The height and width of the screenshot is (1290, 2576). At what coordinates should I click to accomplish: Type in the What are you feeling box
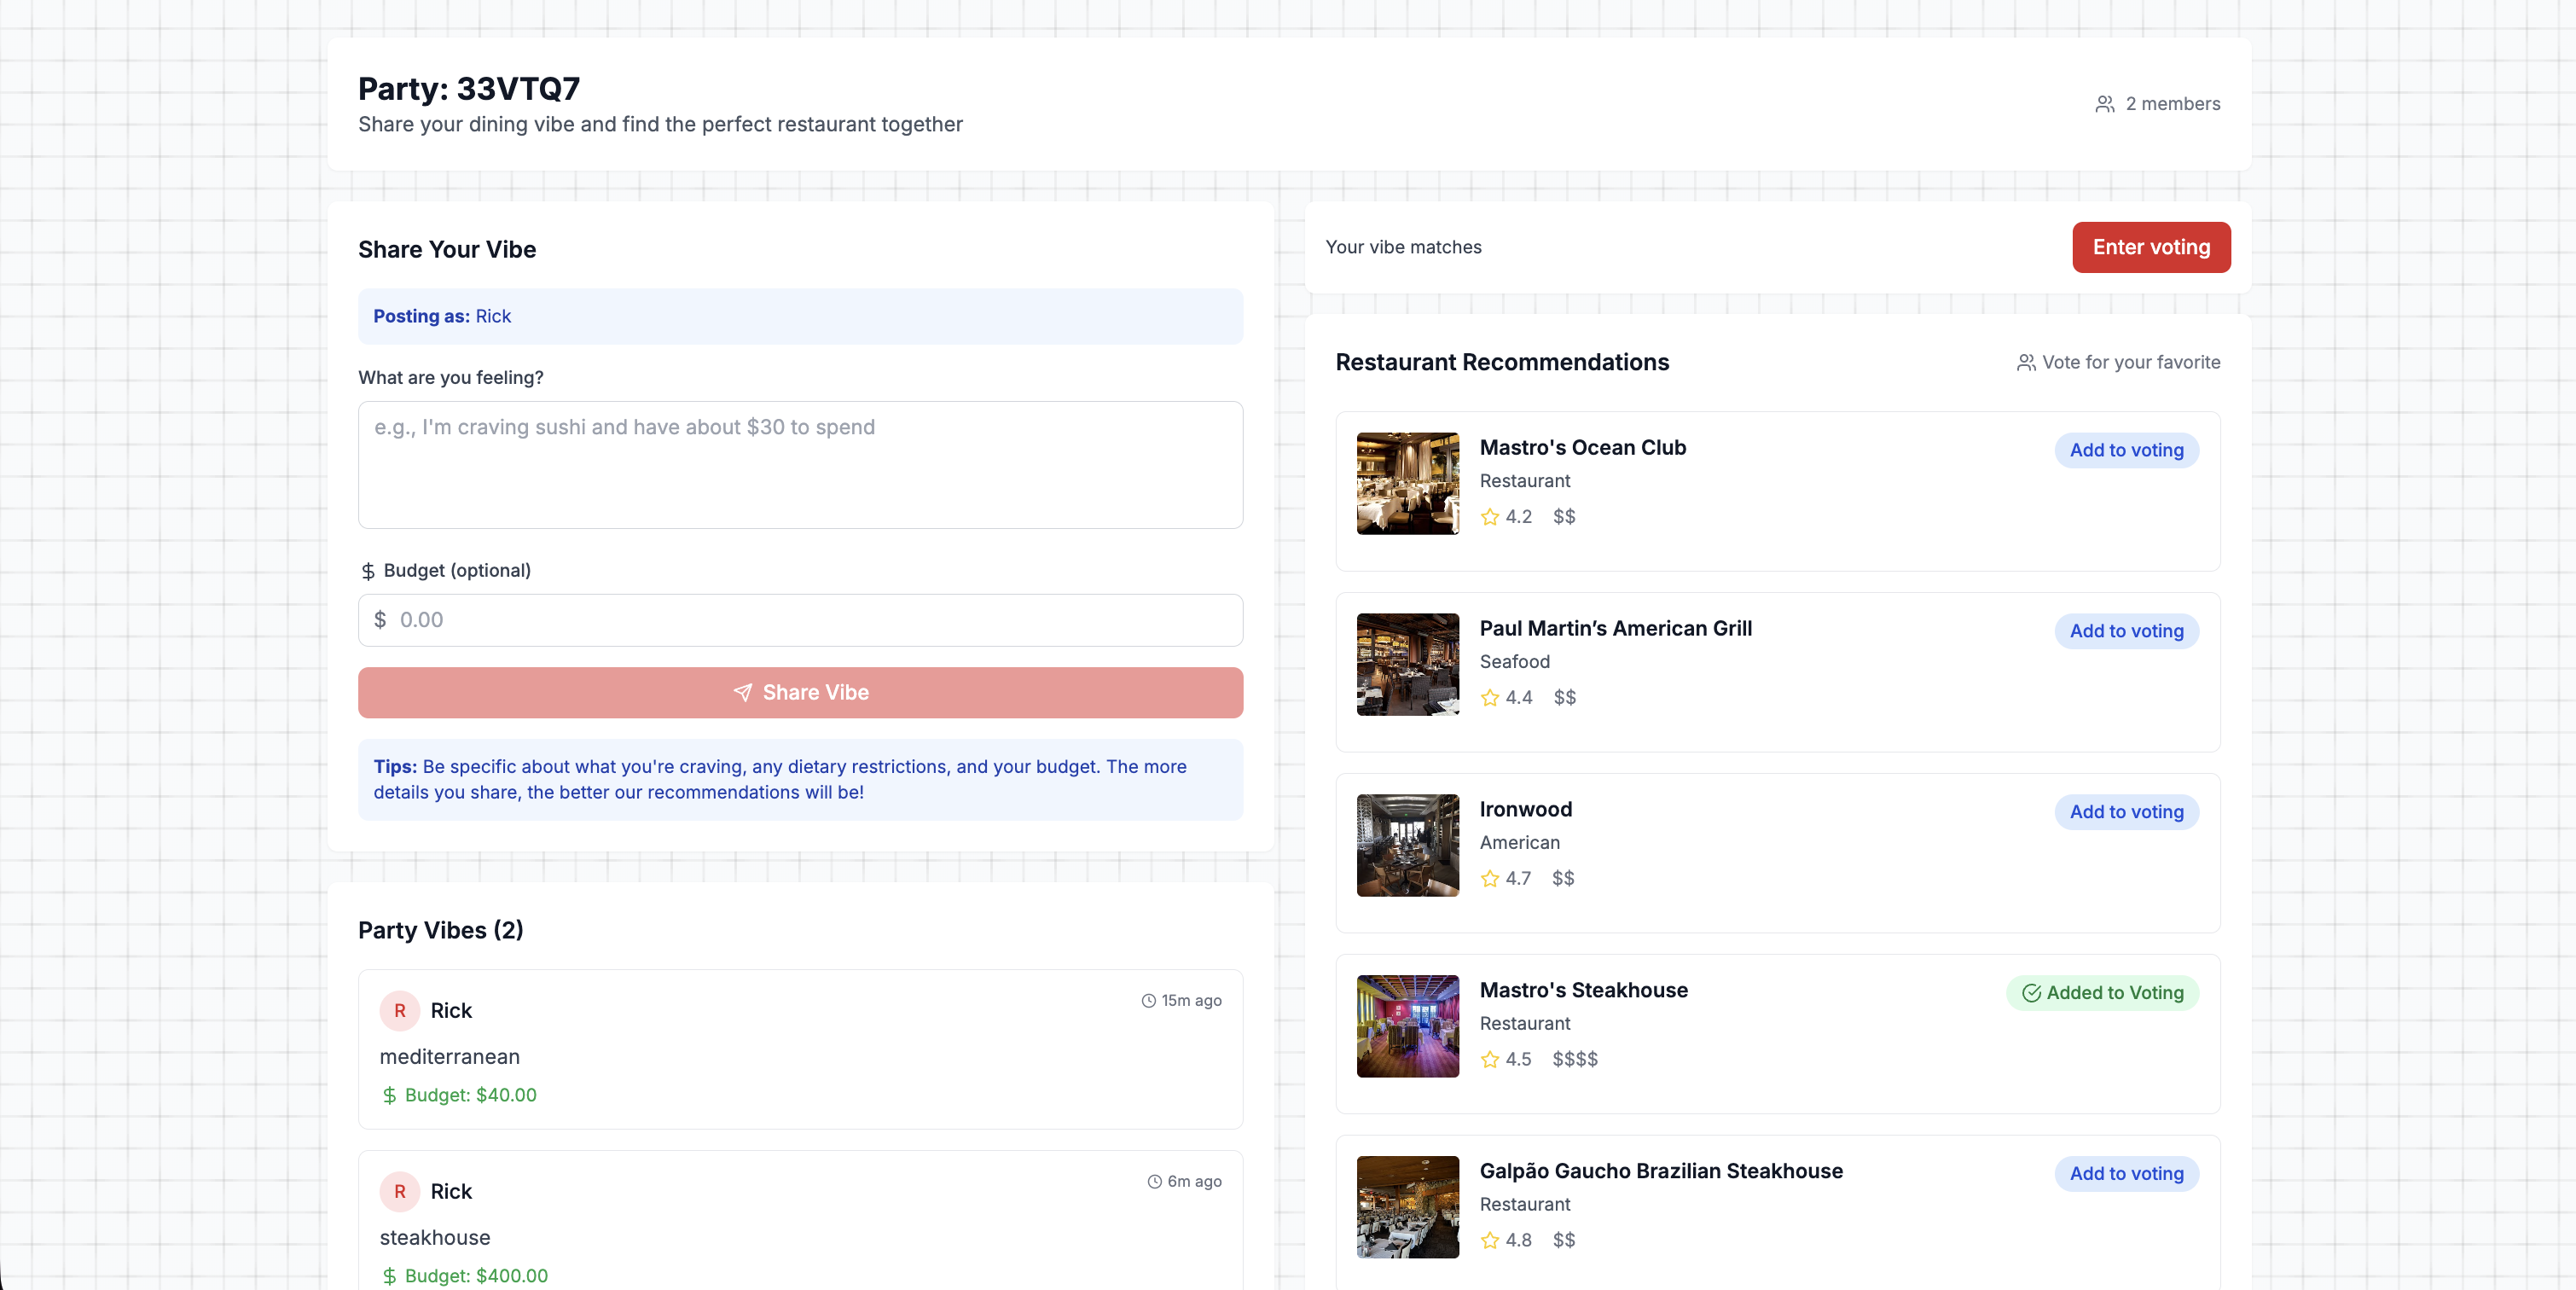[x=800, y=465]
